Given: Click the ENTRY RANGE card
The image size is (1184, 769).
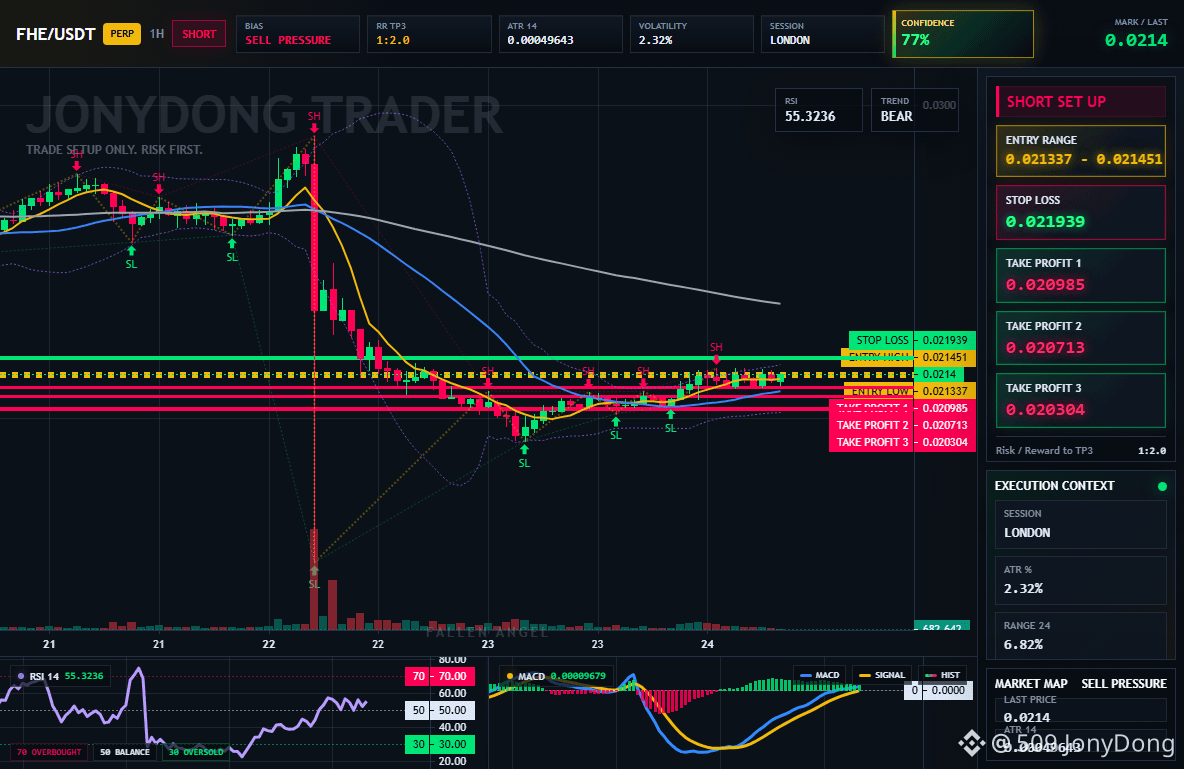Looking at the screenshot, I should click(1081, 151).
